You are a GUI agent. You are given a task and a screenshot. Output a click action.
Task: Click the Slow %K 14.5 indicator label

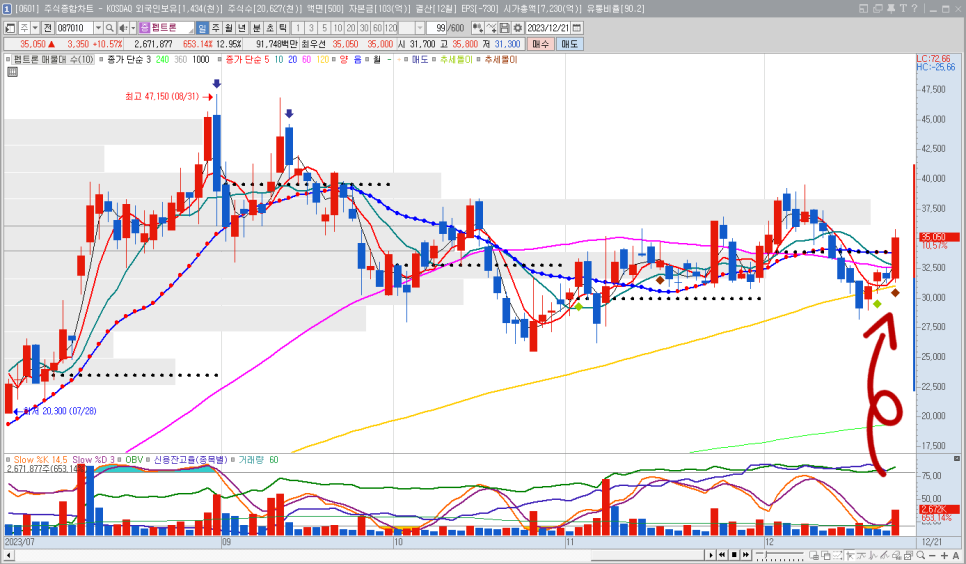pyautogui.click(x=40, y=460)
